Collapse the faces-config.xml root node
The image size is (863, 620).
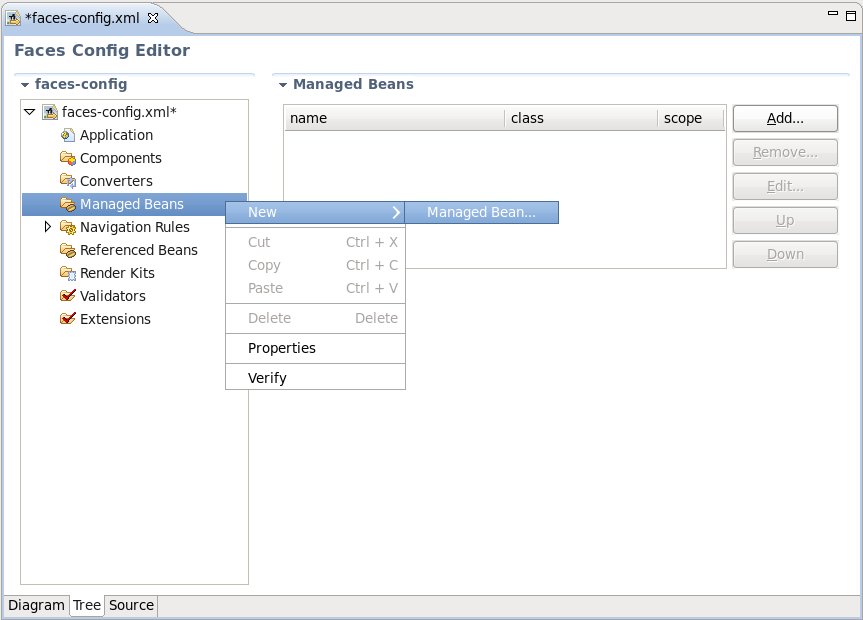29,112
